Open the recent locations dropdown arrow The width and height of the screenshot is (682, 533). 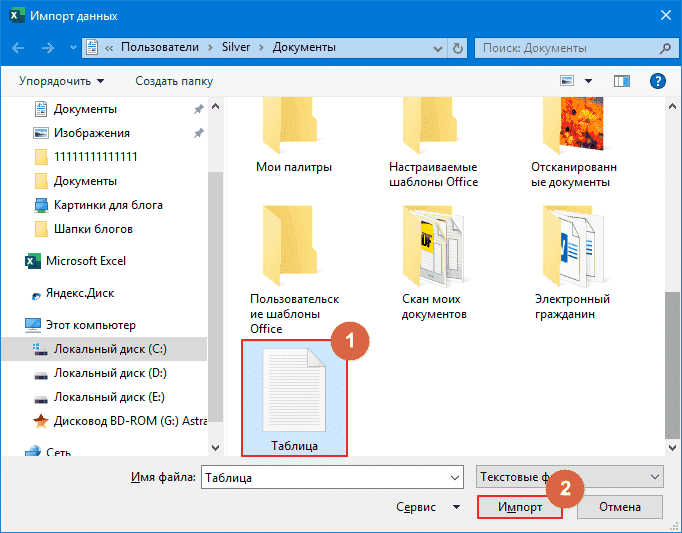click(x=73, y=47)
